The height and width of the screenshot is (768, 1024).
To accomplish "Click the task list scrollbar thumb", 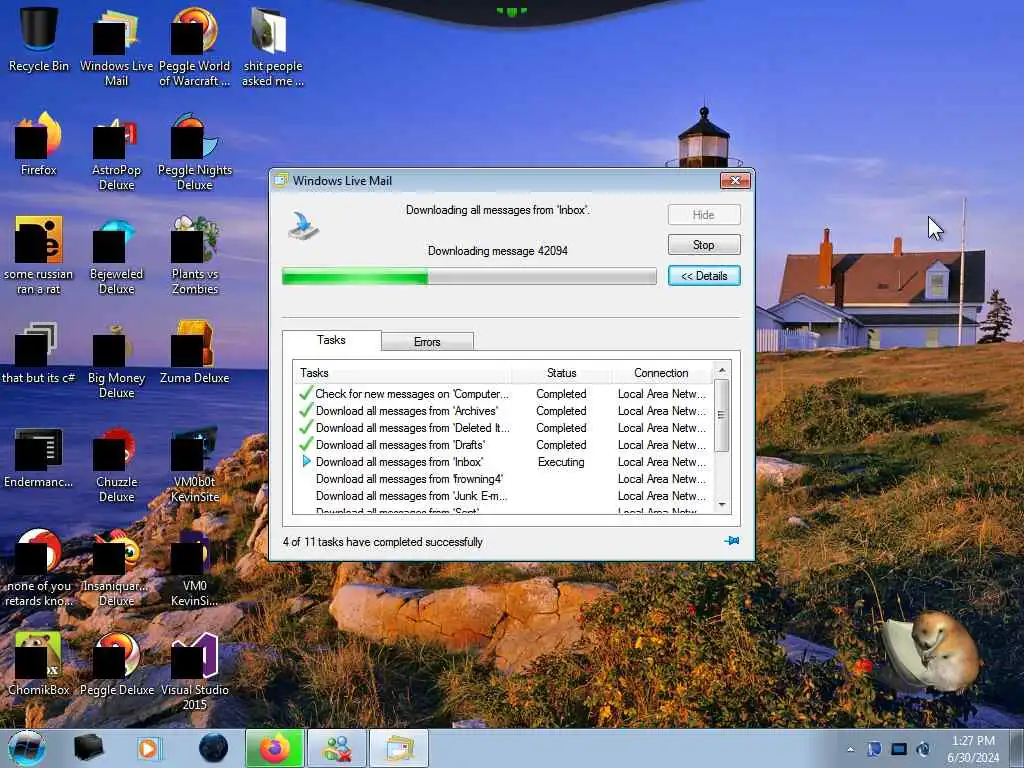I will 721,415.
